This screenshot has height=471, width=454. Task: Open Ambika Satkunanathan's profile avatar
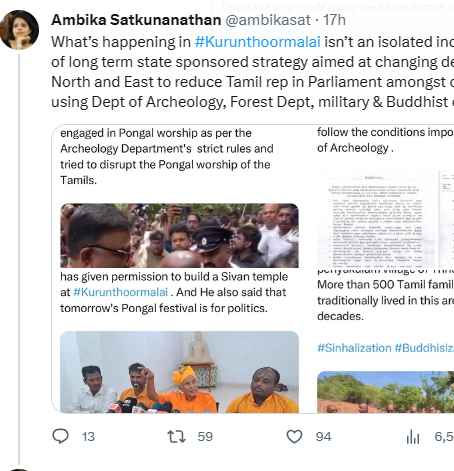point(19,30)
